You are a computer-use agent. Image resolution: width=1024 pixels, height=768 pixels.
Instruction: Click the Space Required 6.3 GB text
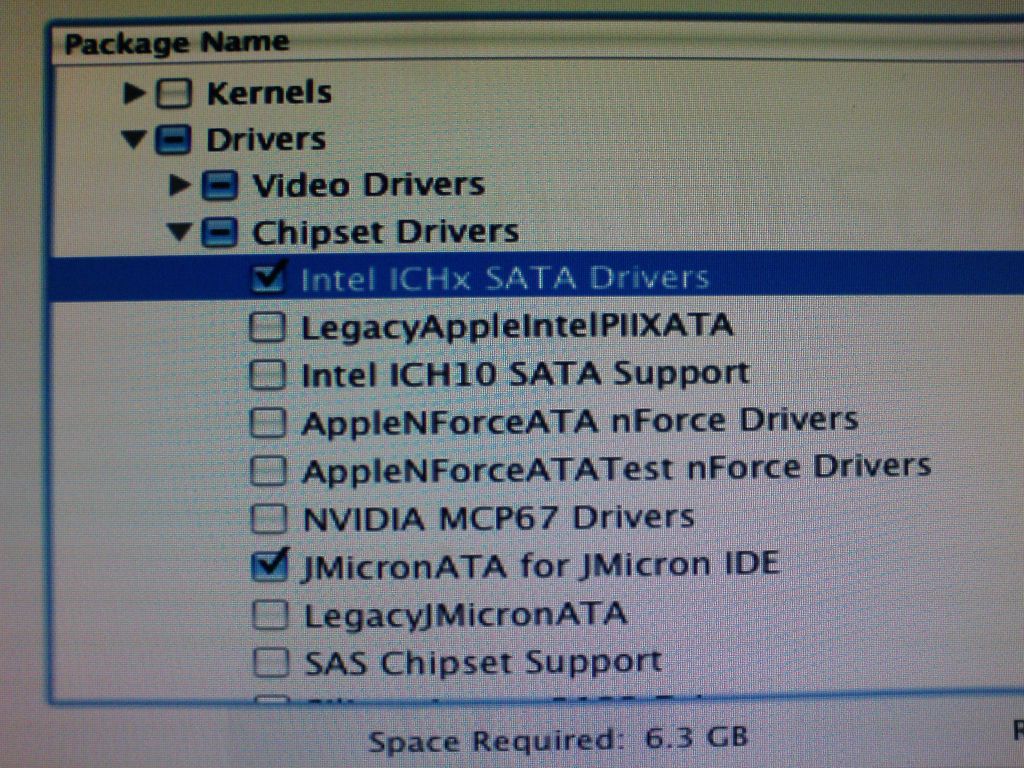point(558,739)
